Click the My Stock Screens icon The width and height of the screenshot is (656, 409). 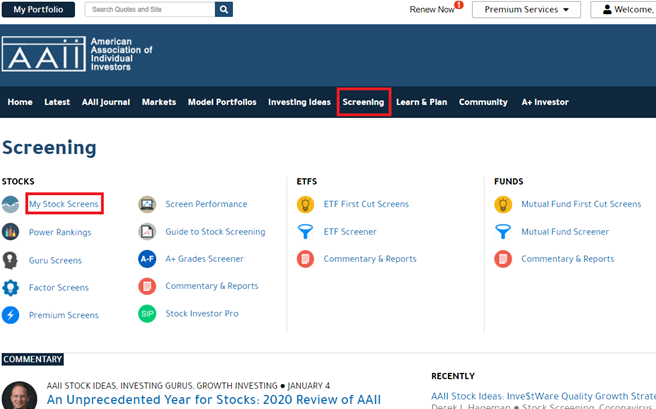[10, 204]
